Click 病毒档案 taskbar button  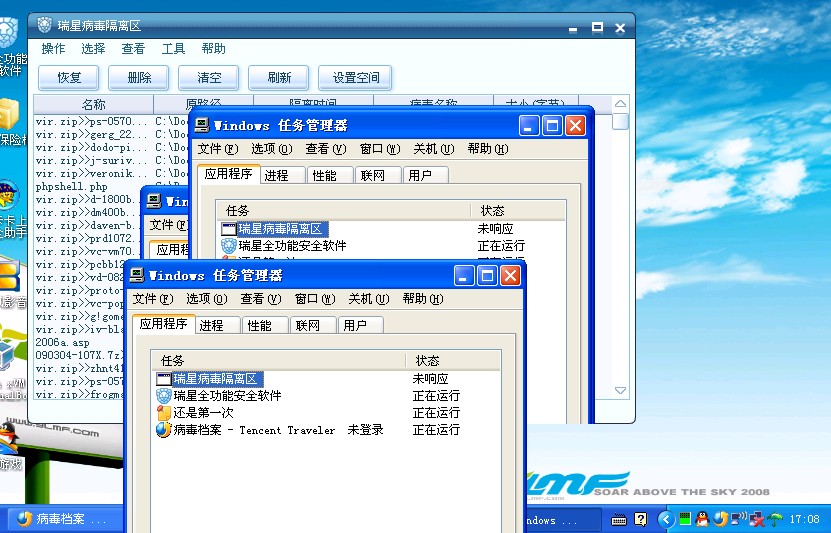click(x=64, y=519)
